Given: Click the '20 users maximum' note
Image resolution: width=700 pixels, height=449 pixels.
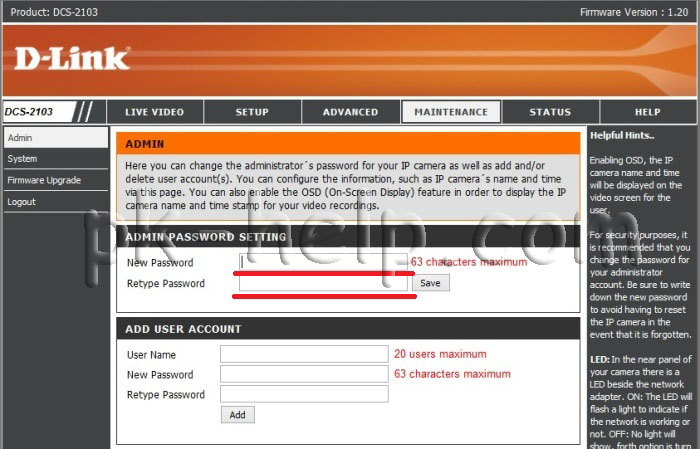Looking at the screenshot, I should [x=440, y=354].
